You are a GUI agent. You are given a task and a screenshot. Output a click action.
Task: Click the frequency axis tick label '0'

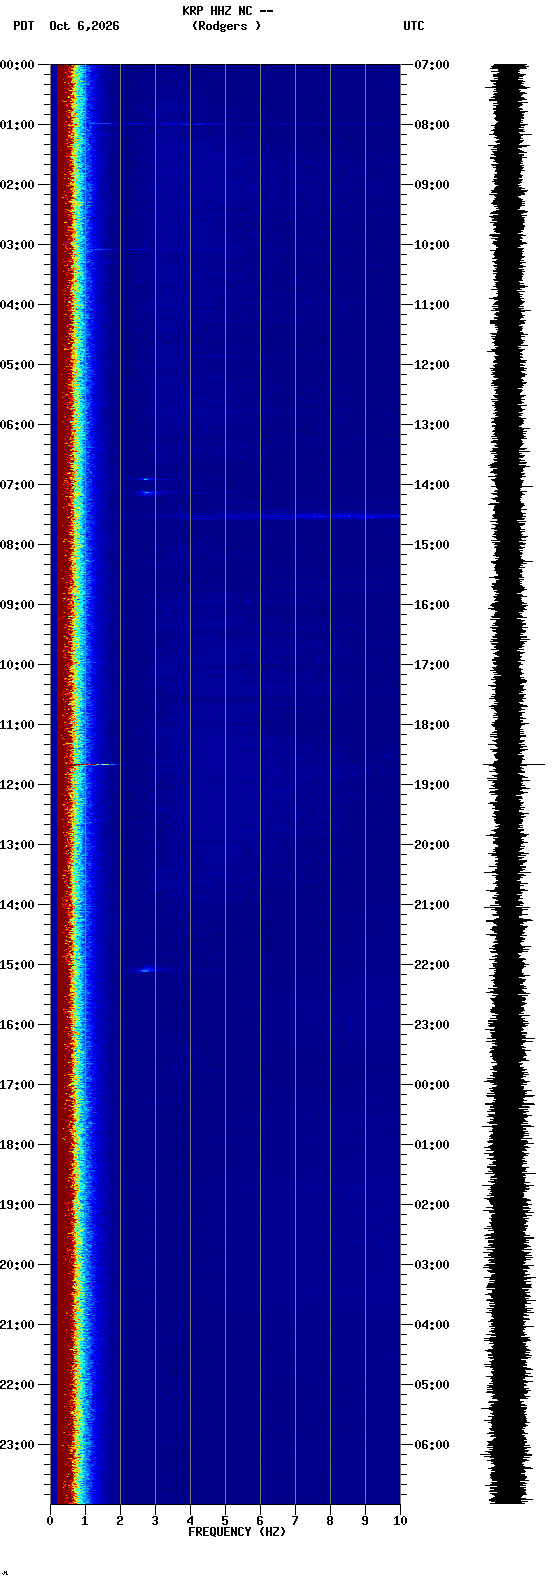coord(50,1521)
